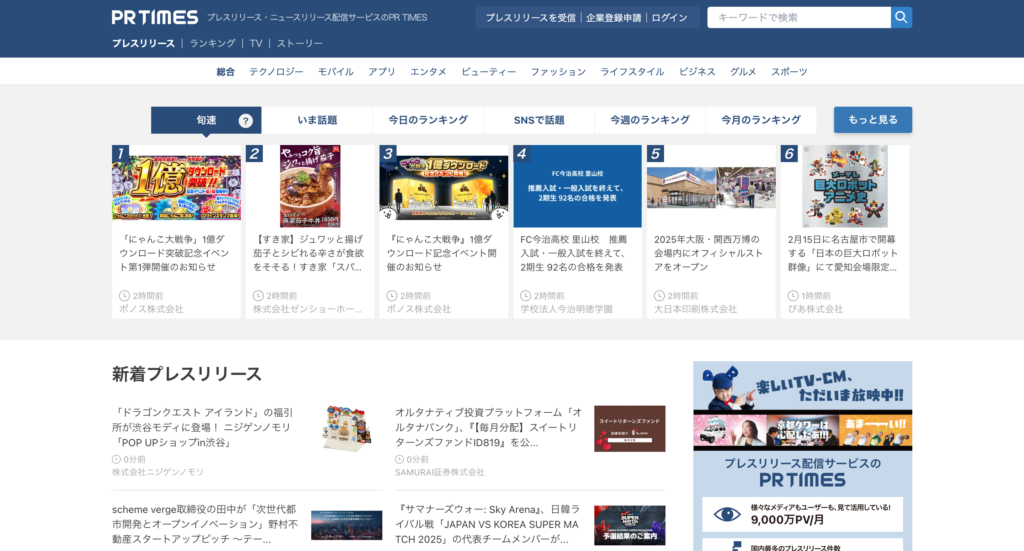The width and height of the screenshot is (1024, 551).
Task: Click the PR TIMES logo
Action: [155, 18]
